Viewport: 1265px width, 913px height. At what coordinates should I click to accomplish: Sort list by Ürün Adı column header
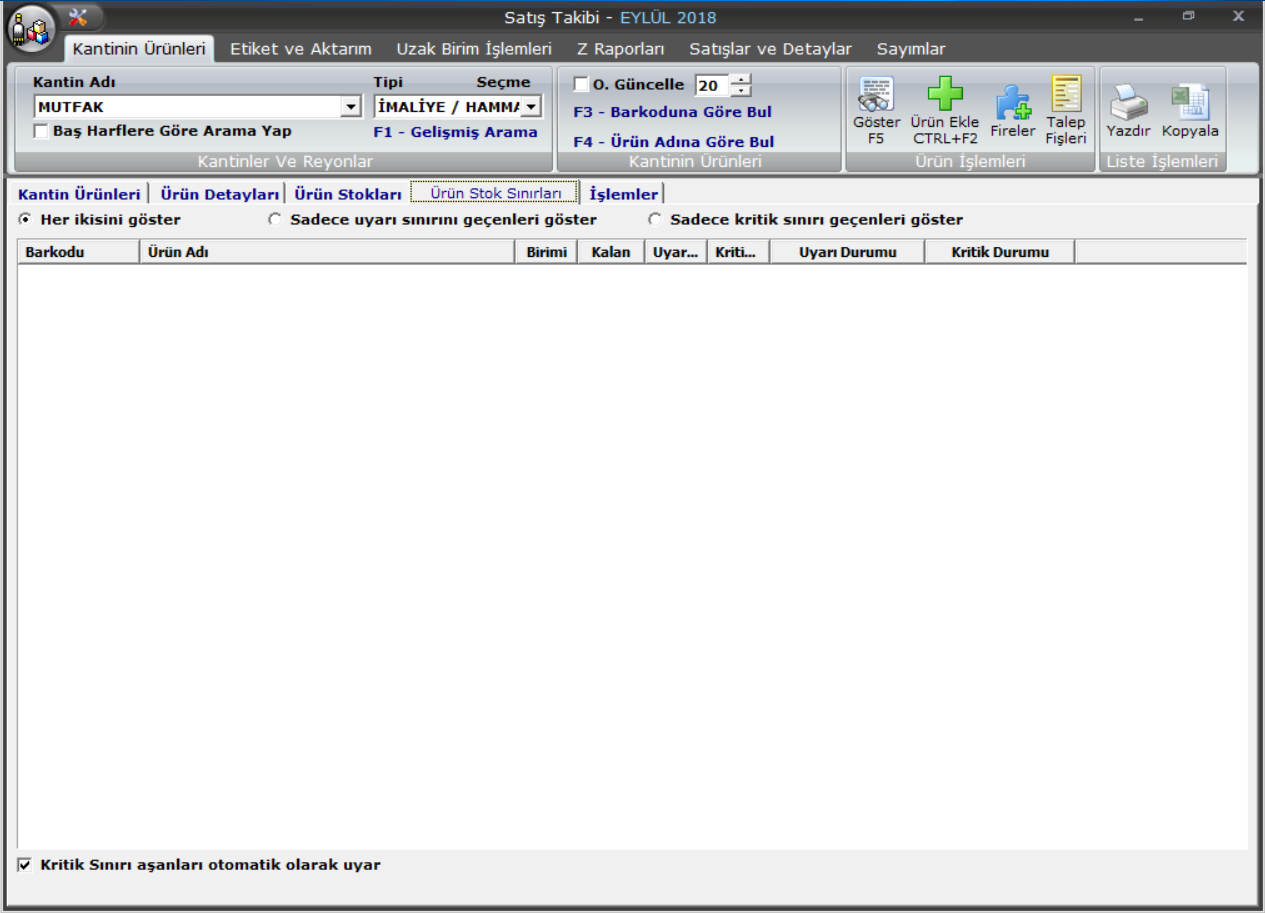(326, 252)
